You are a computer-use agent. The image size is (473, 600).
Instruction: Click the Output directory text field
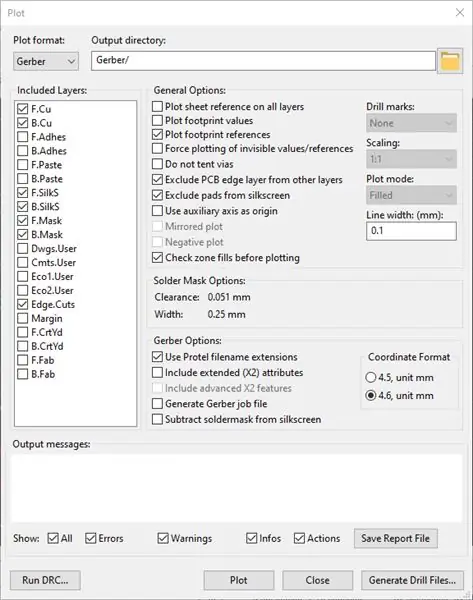point(263,61)
